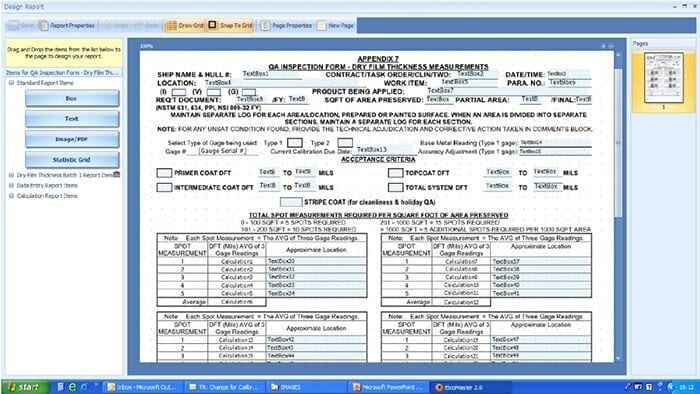The image size is (700, 394).
Task: Check the Topcoat DFT box
Action: coord(396,173)
